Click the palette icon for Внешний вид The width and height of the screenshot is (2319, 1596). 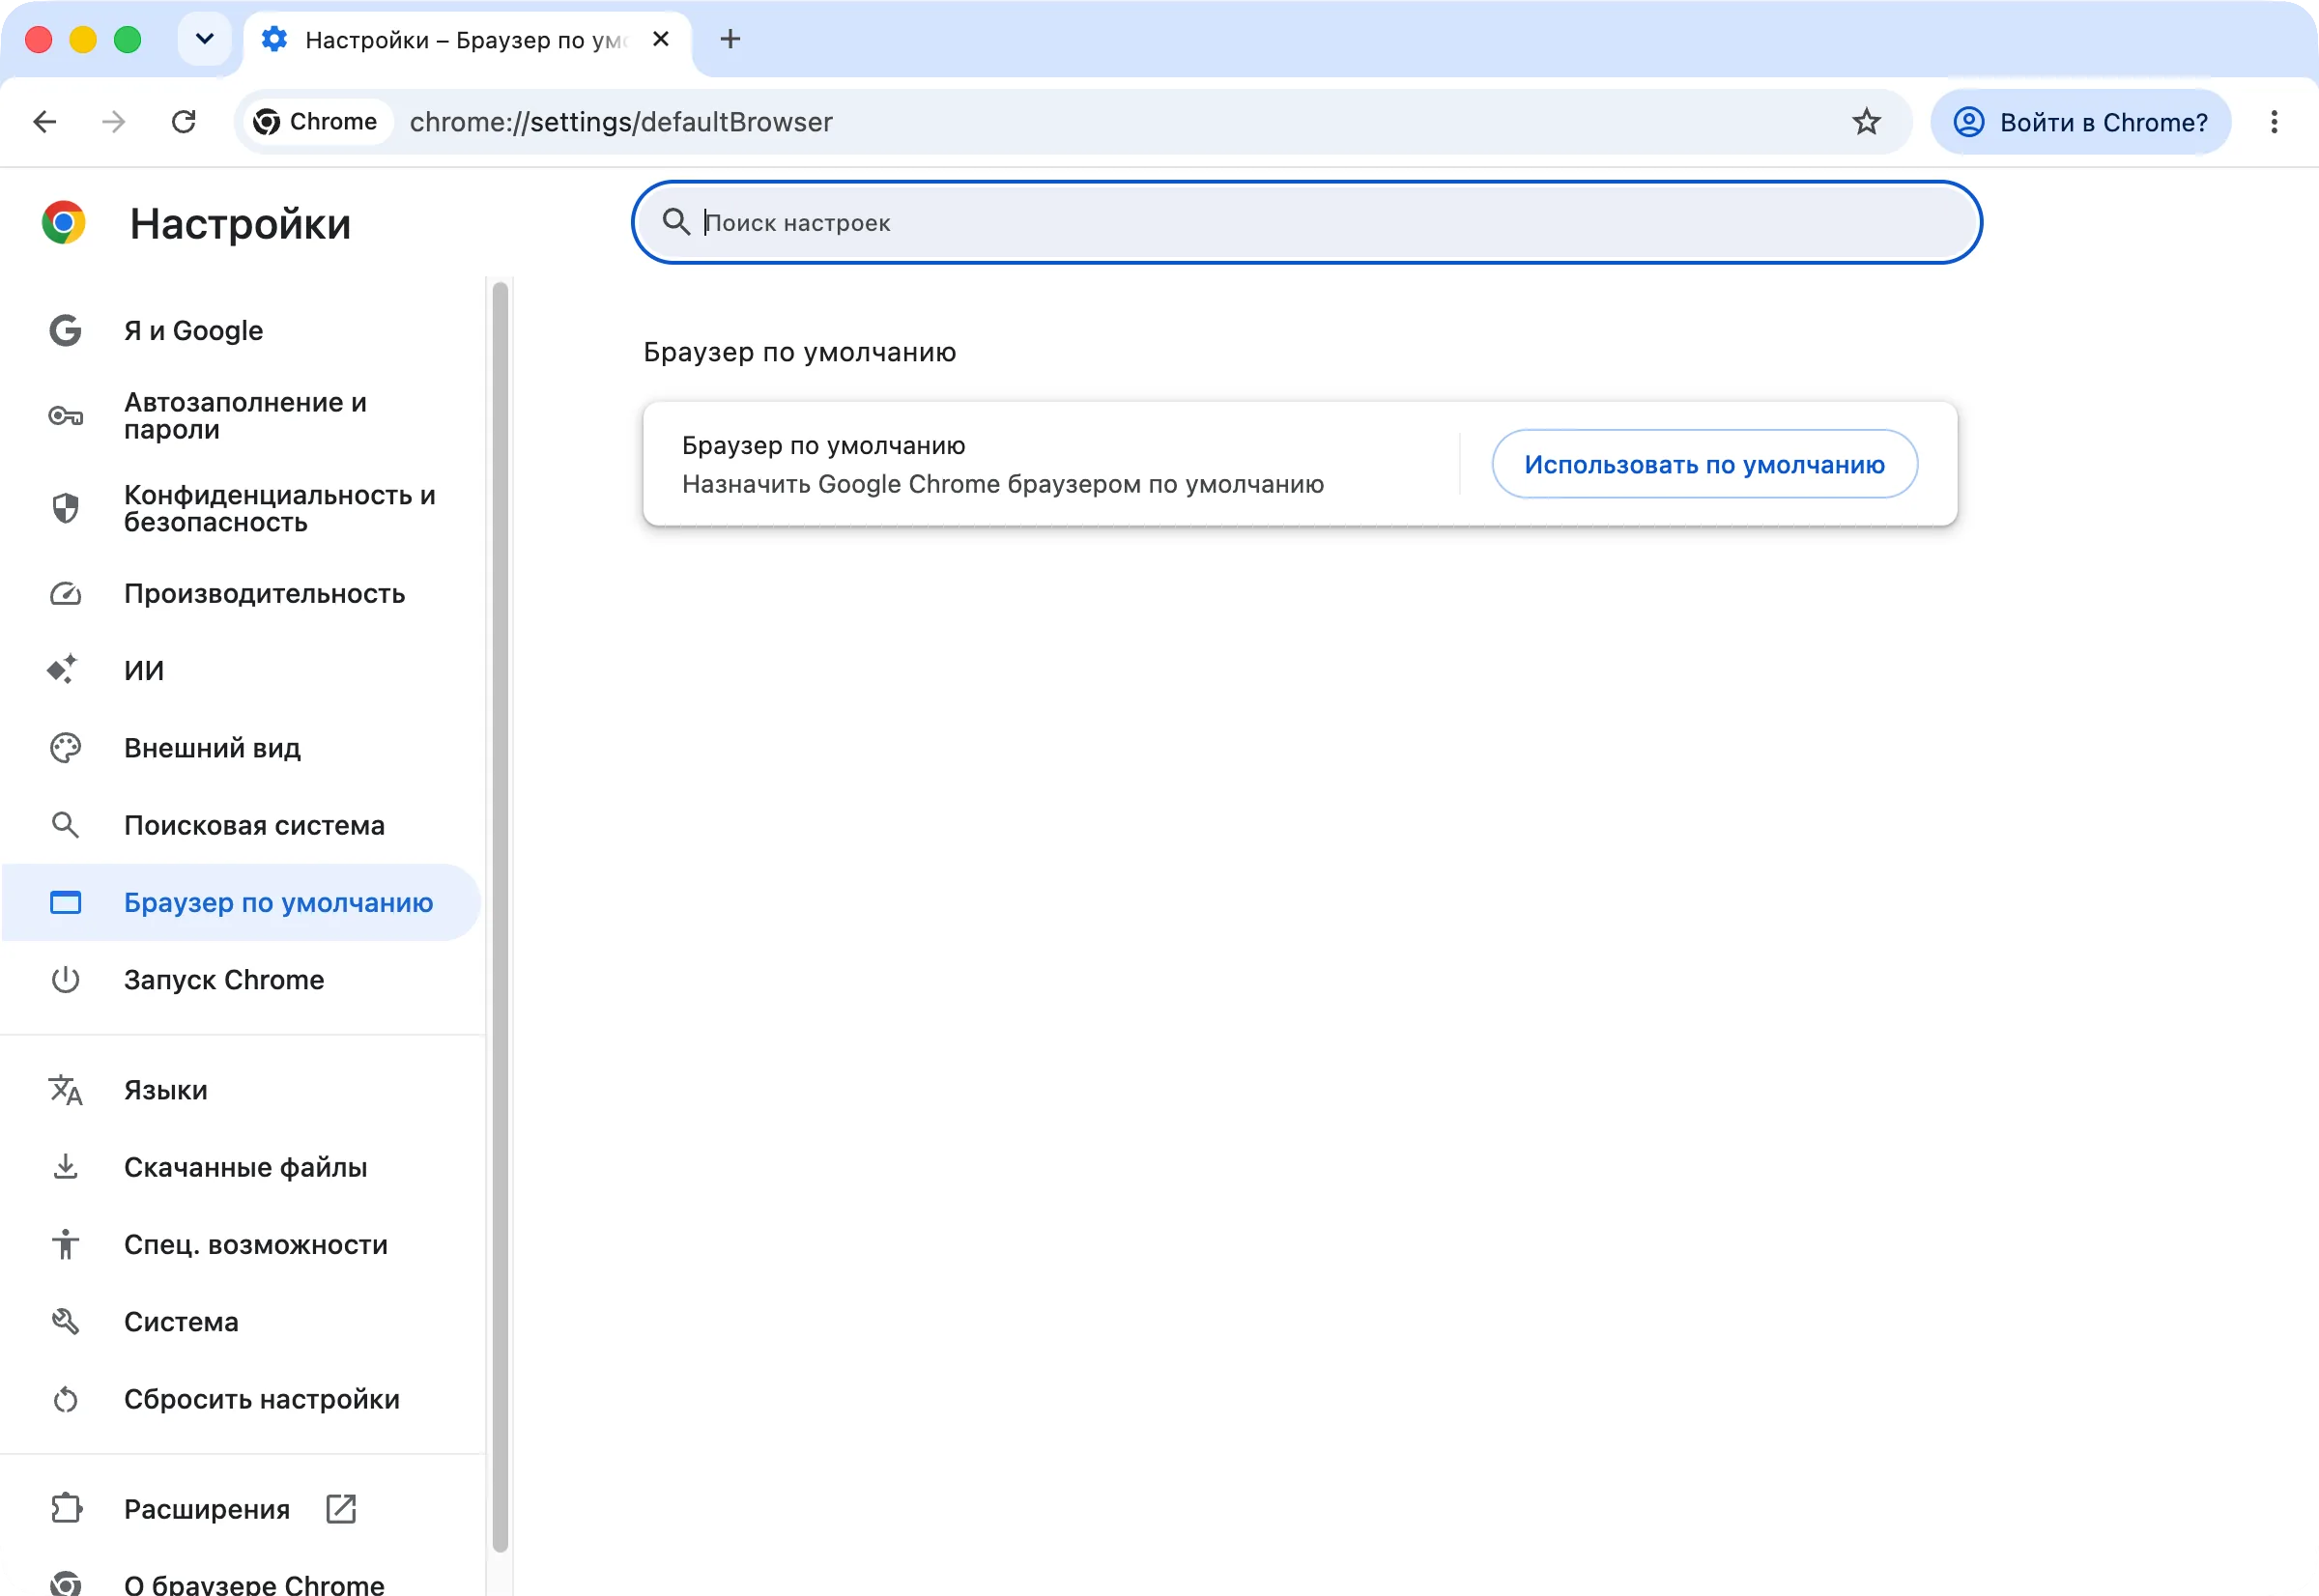65,748
